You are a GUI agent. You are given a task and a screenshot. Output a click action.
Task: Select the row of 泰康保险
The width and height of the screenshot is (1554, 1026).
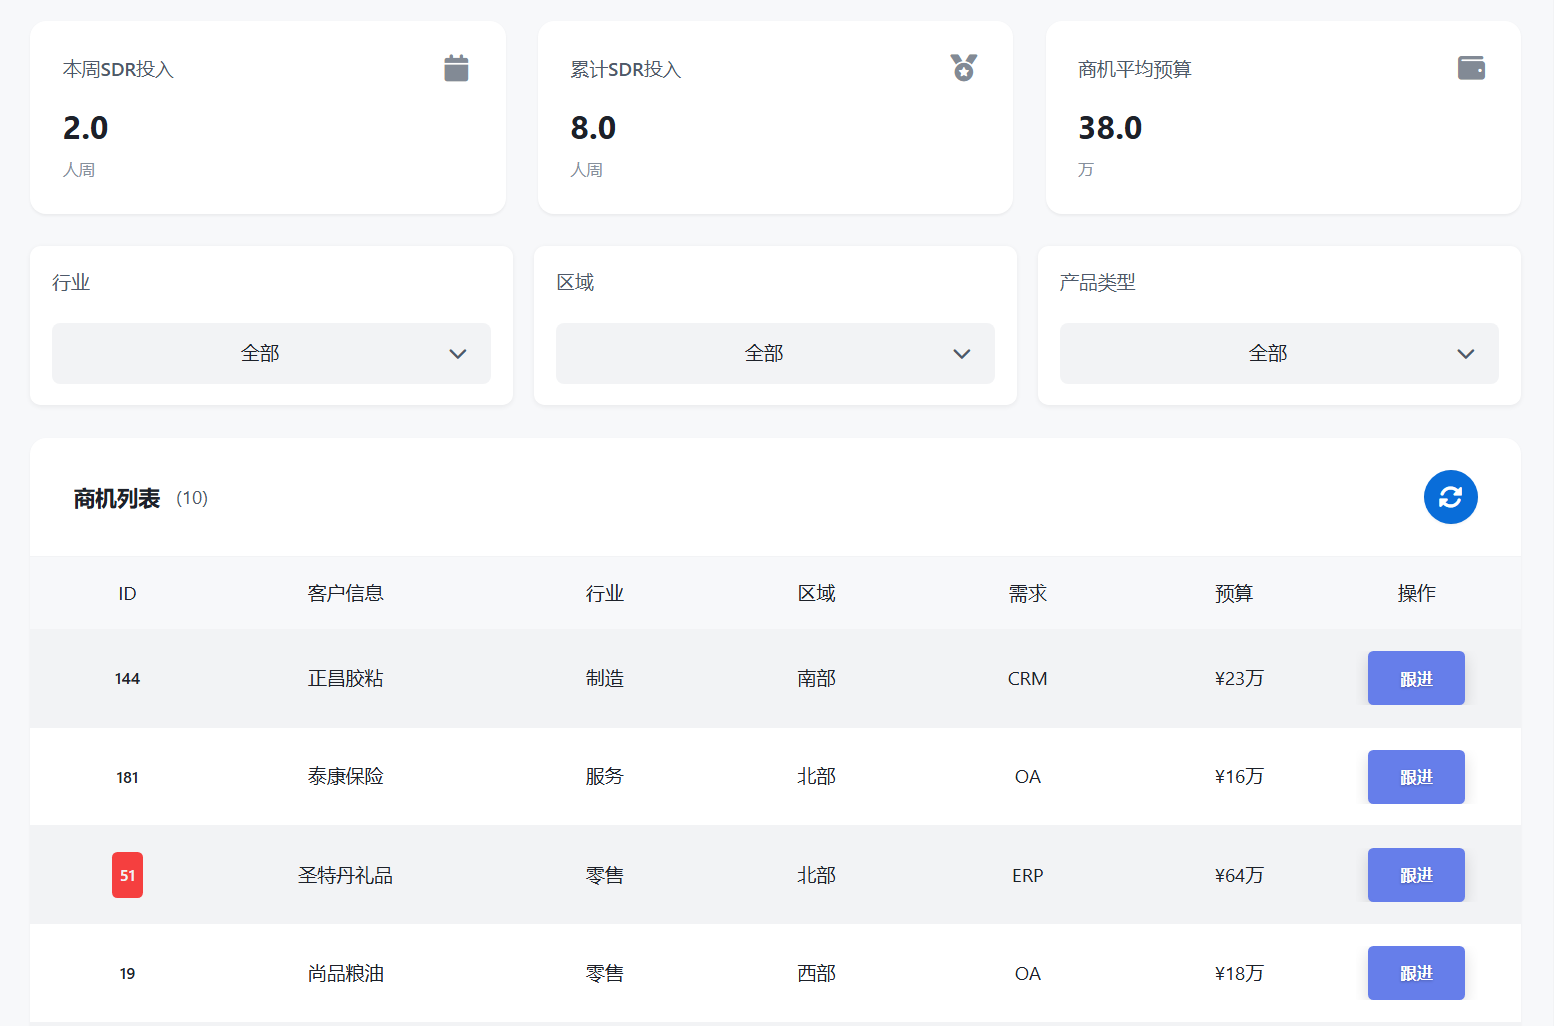700,777
